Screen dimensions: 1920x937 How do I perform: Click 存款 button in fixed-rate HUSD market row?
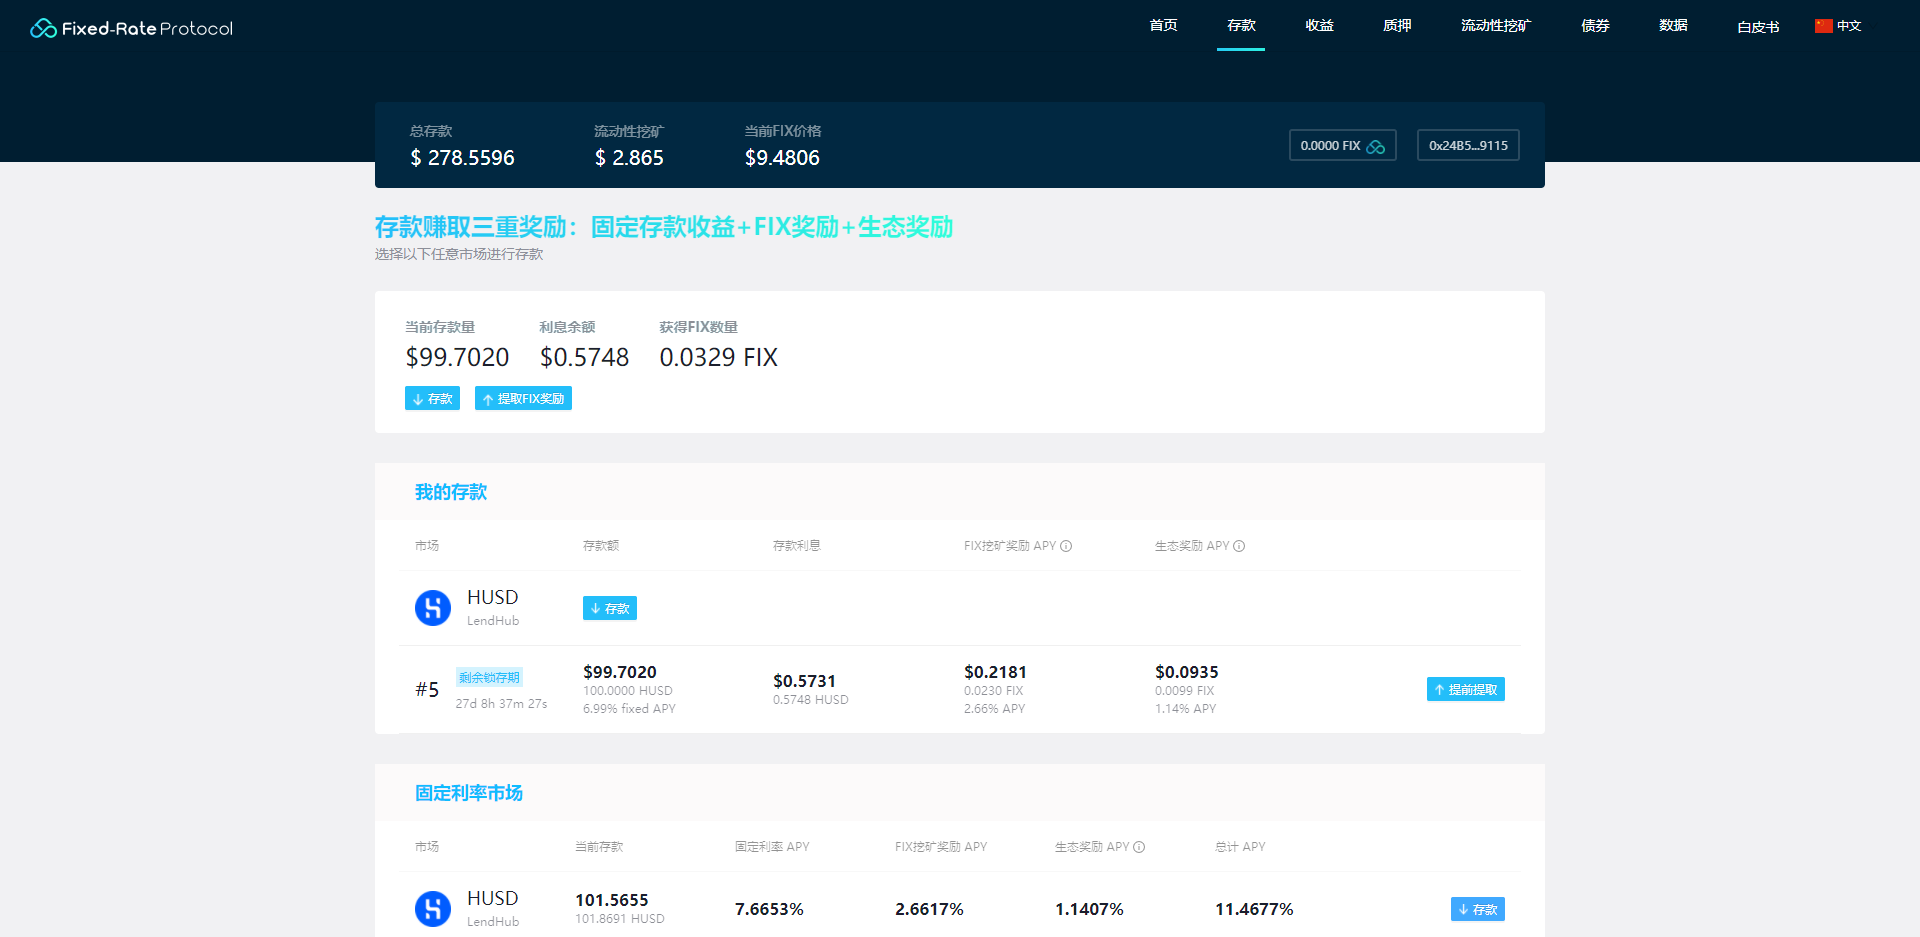[x=1478, y=909]
